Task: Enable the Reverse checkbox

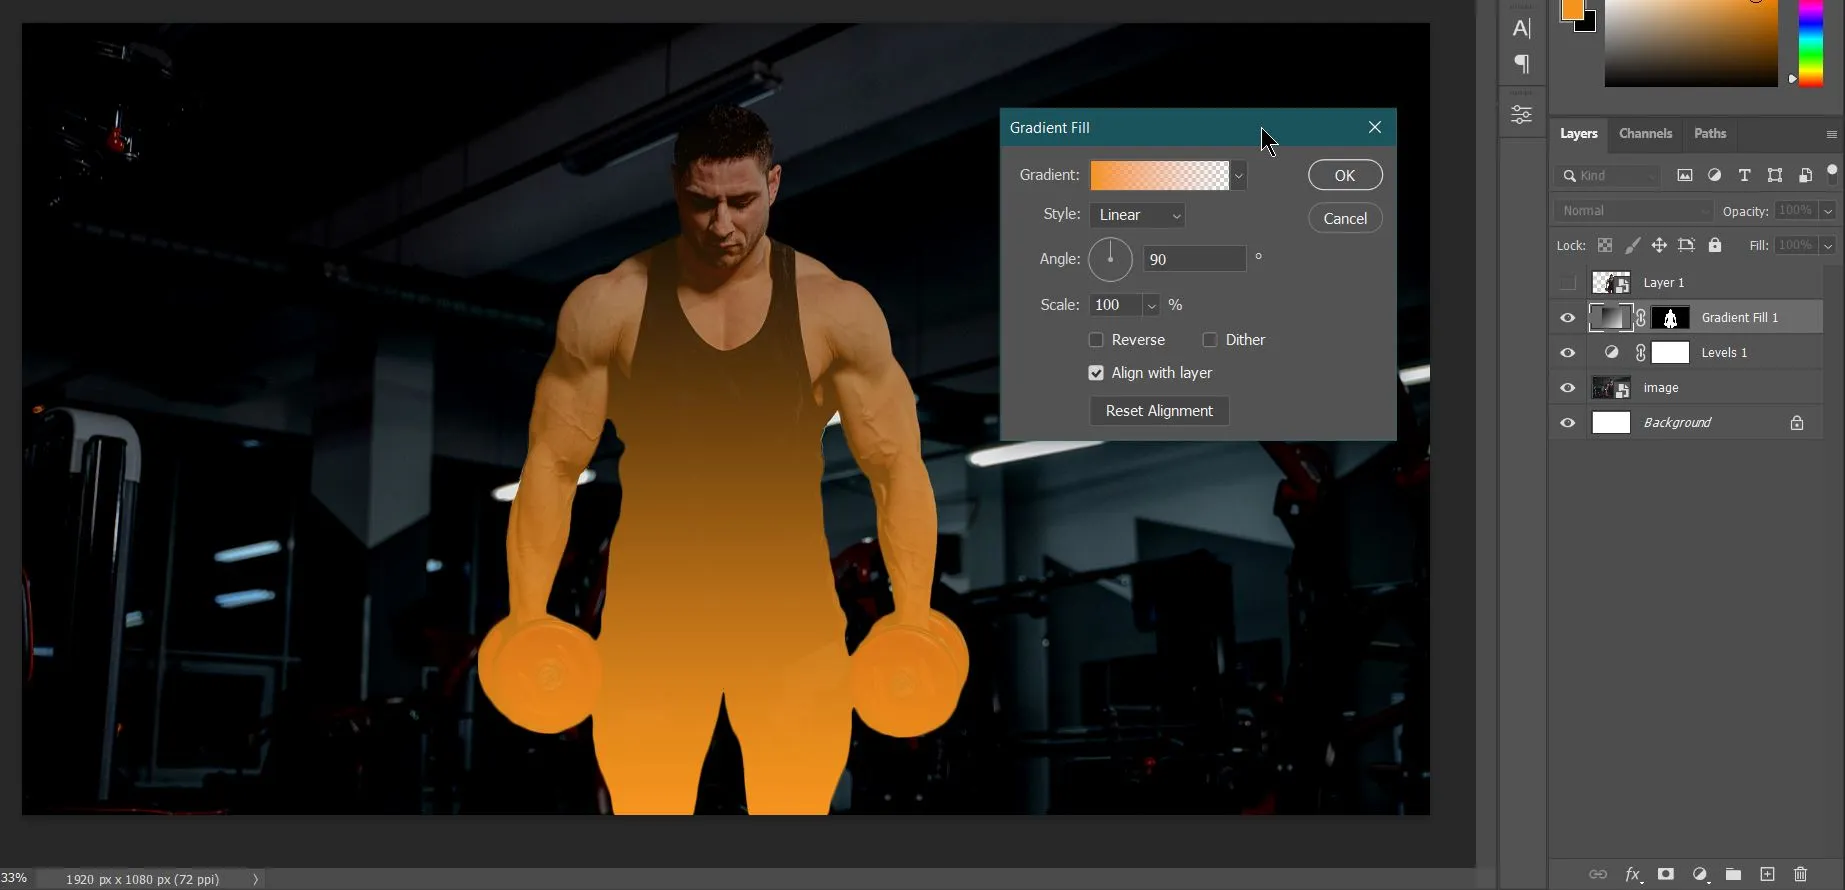Action: [1096, 340]
